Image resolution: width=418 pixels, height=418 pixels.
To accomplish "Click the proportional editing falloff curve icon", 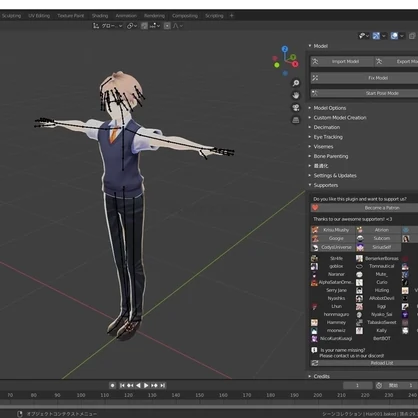I will (x=176, y=26).
